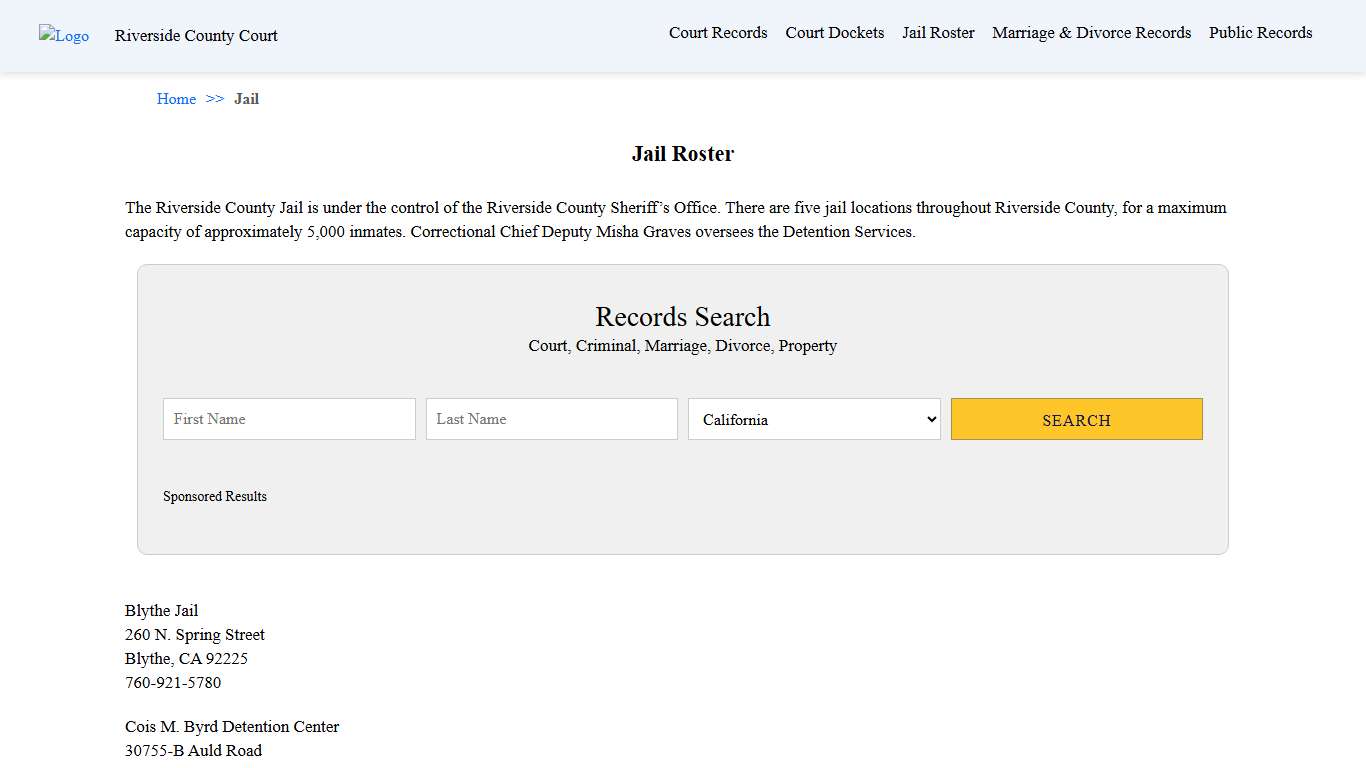This screenshot has height=768, width=1366.
Task: Open the Court Records menu item
Action: (x=718, y=32)
